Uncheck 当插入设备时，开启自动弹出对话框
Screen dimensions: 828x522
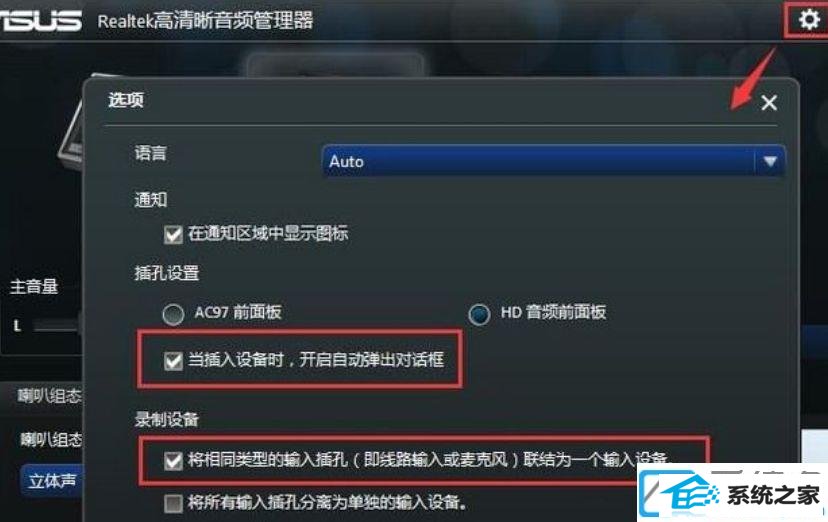tap(173, 361)
